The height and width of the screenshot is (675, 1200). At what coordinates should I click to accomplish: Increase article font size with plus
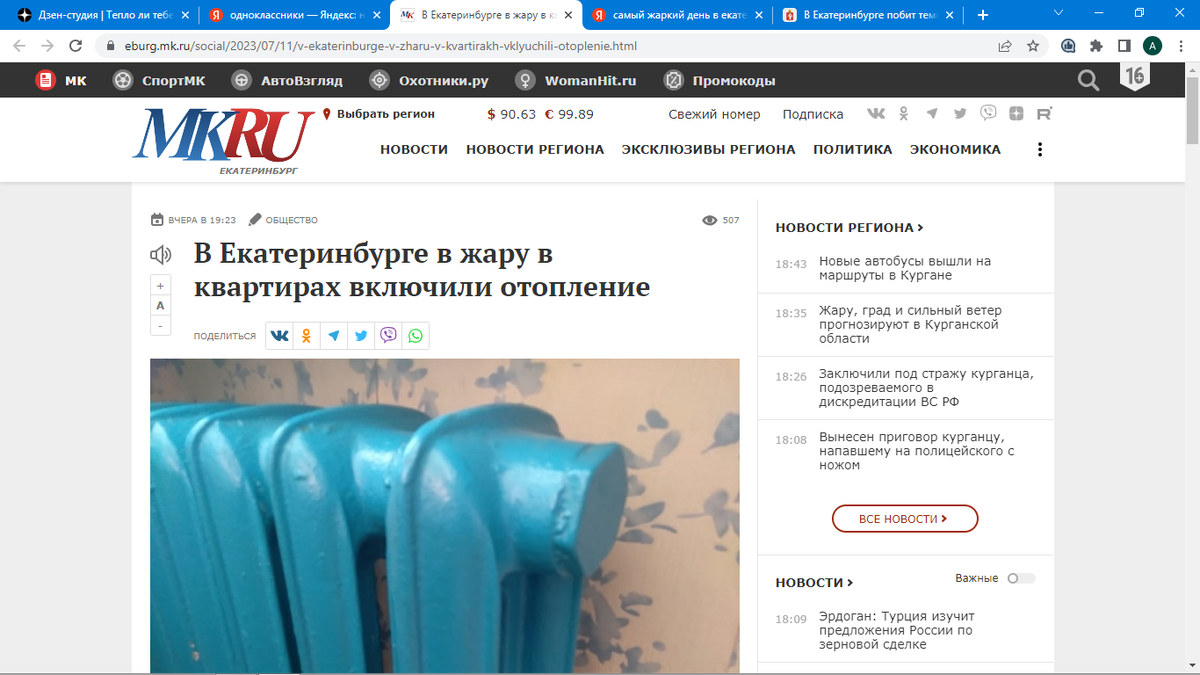tap(160, 285)
